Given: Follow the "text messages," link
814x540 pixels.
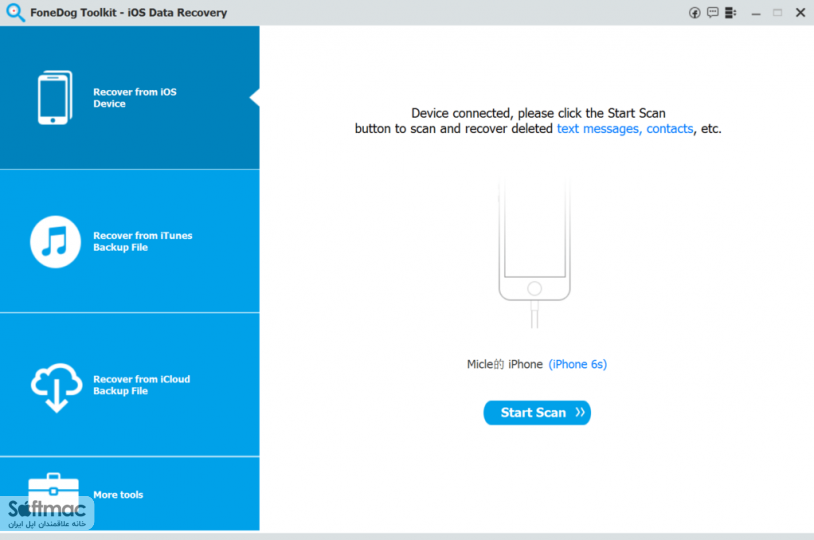Looking at the screenshot, I should click(x=599, y=129).
